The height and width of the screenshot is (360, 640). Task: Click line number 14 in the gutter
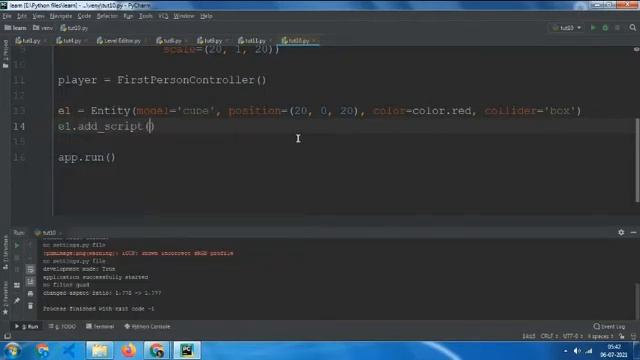[19, 126]
